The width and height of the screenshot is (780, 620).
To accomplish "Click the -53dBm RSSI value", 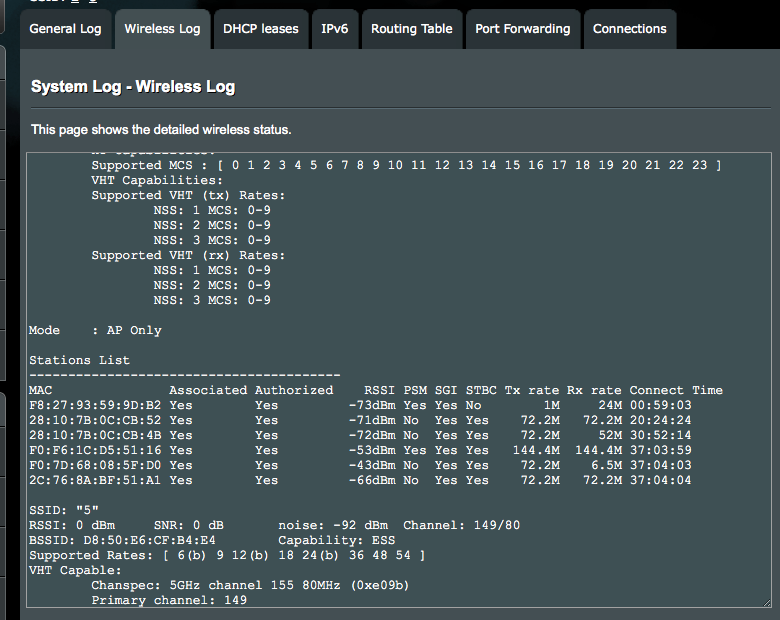I will 372,450.
